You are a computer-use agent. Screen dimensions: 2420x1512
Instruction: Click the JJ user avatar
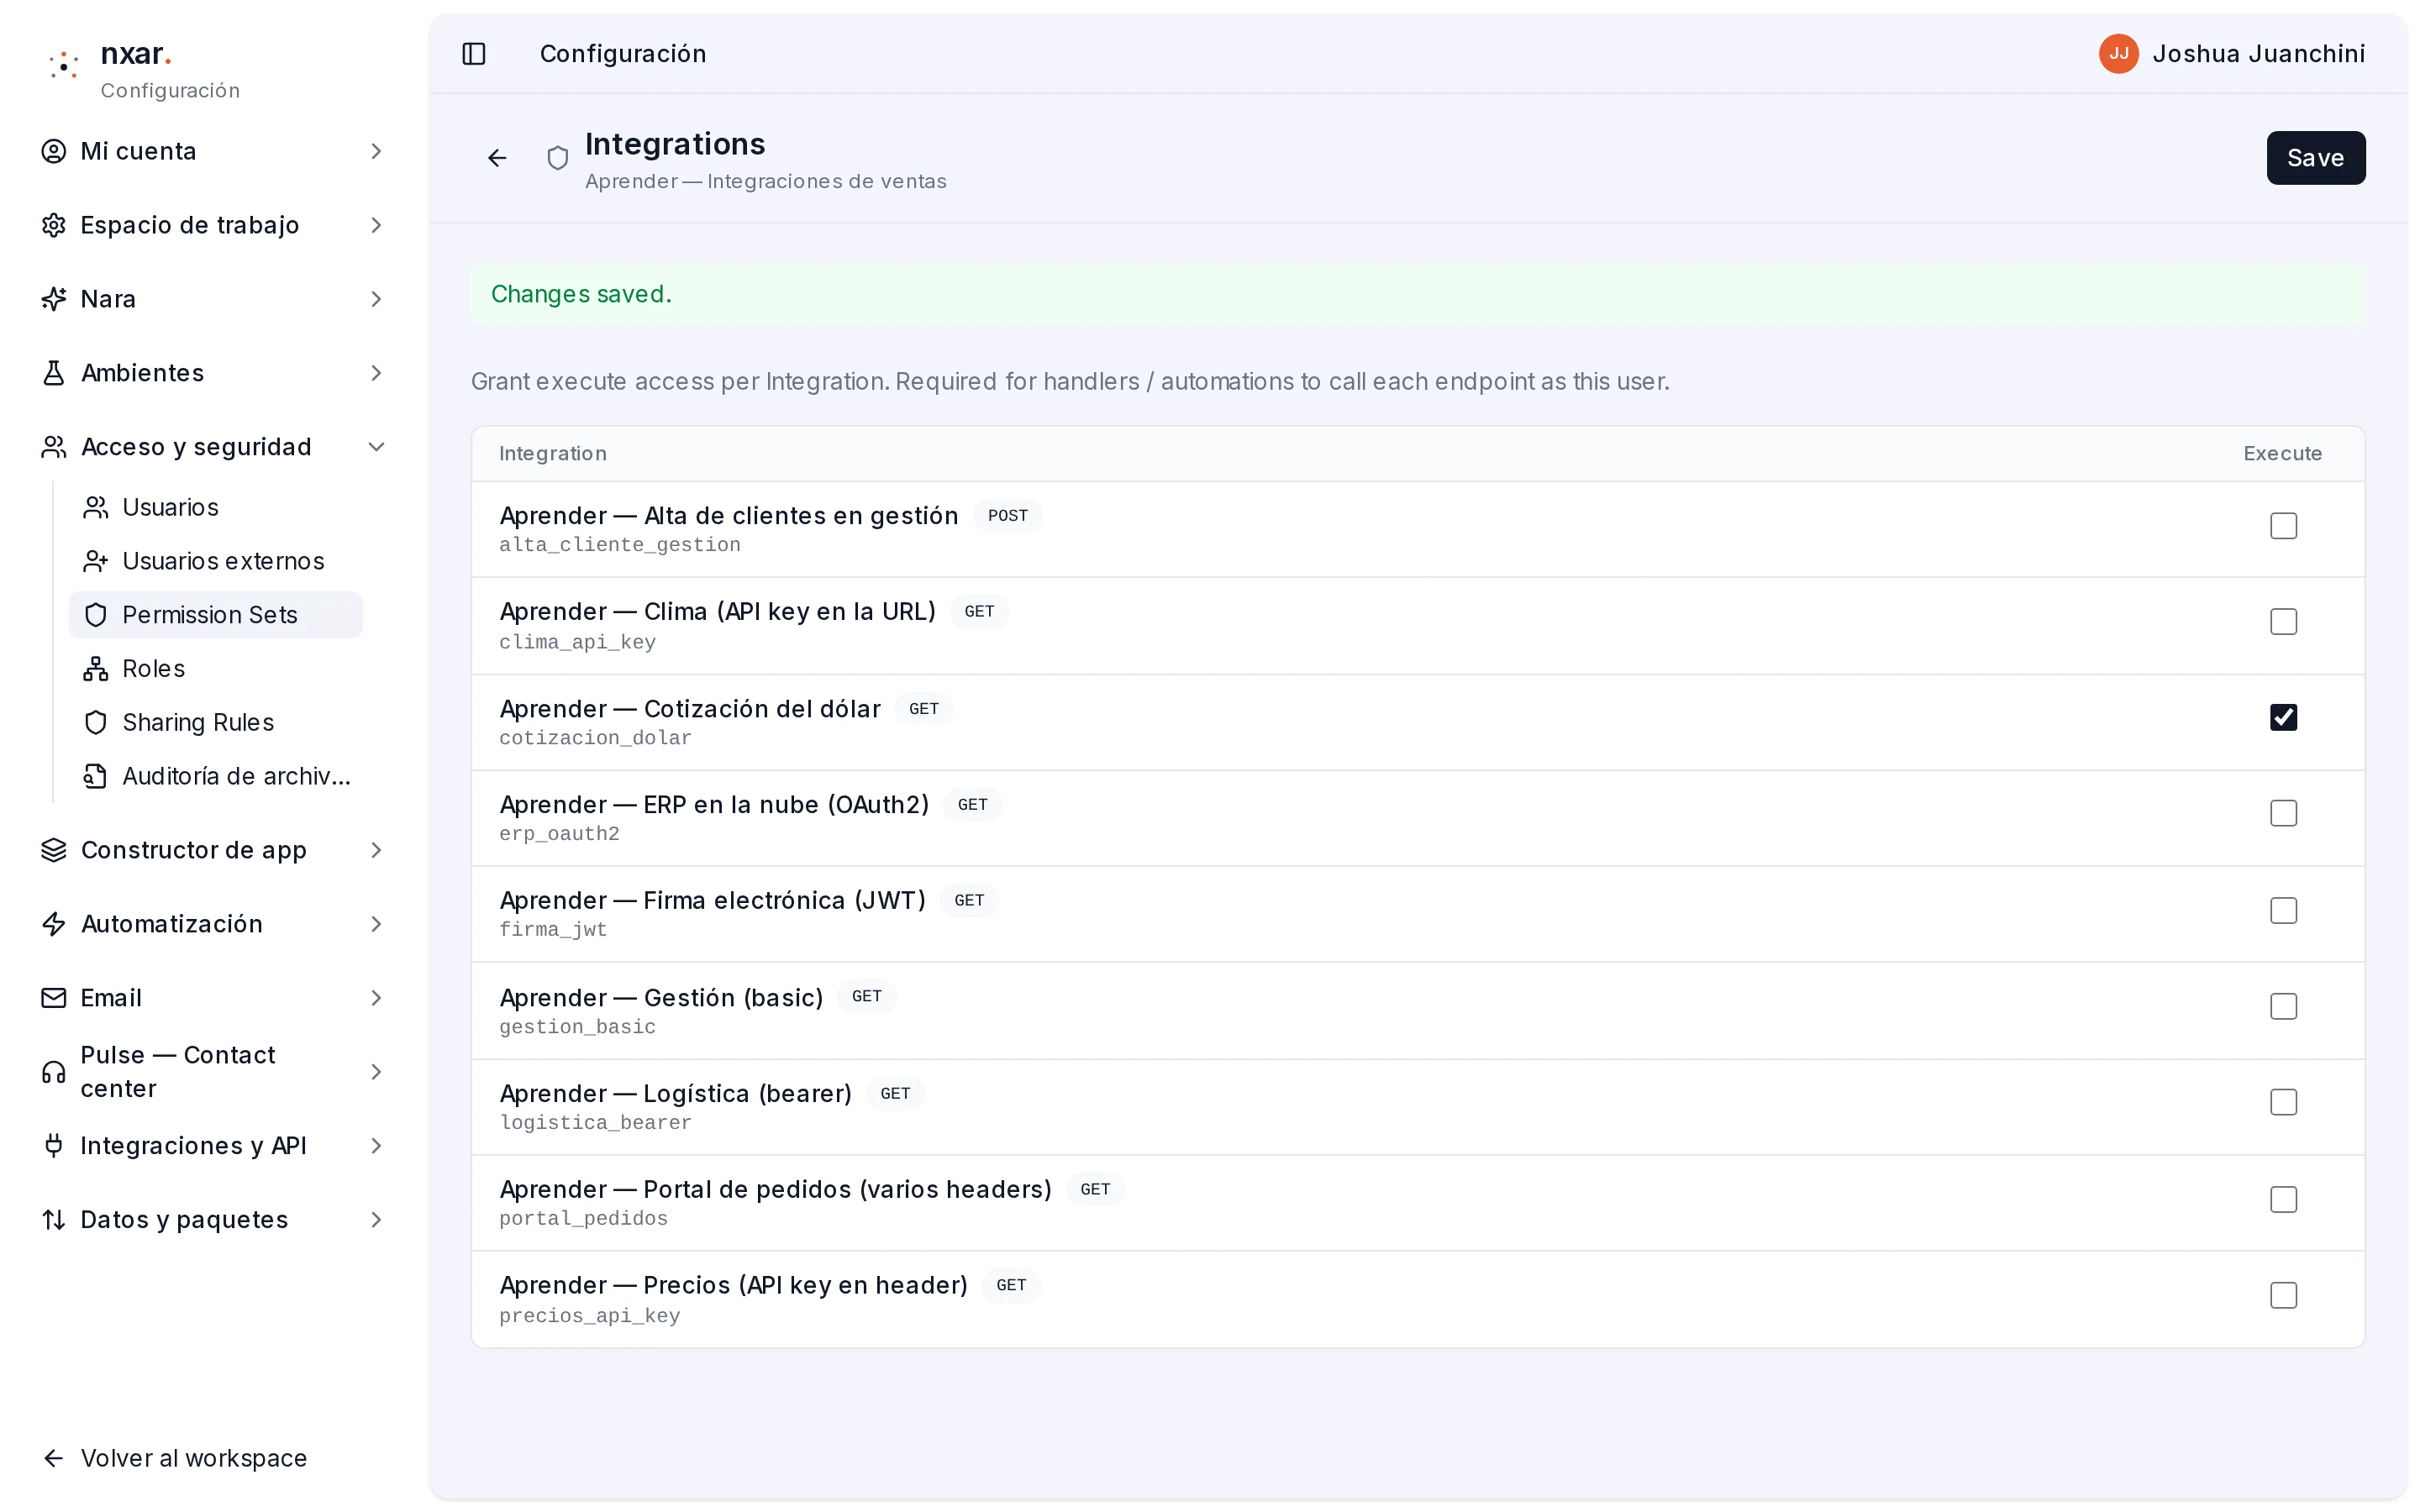[x=2118, y=54]
